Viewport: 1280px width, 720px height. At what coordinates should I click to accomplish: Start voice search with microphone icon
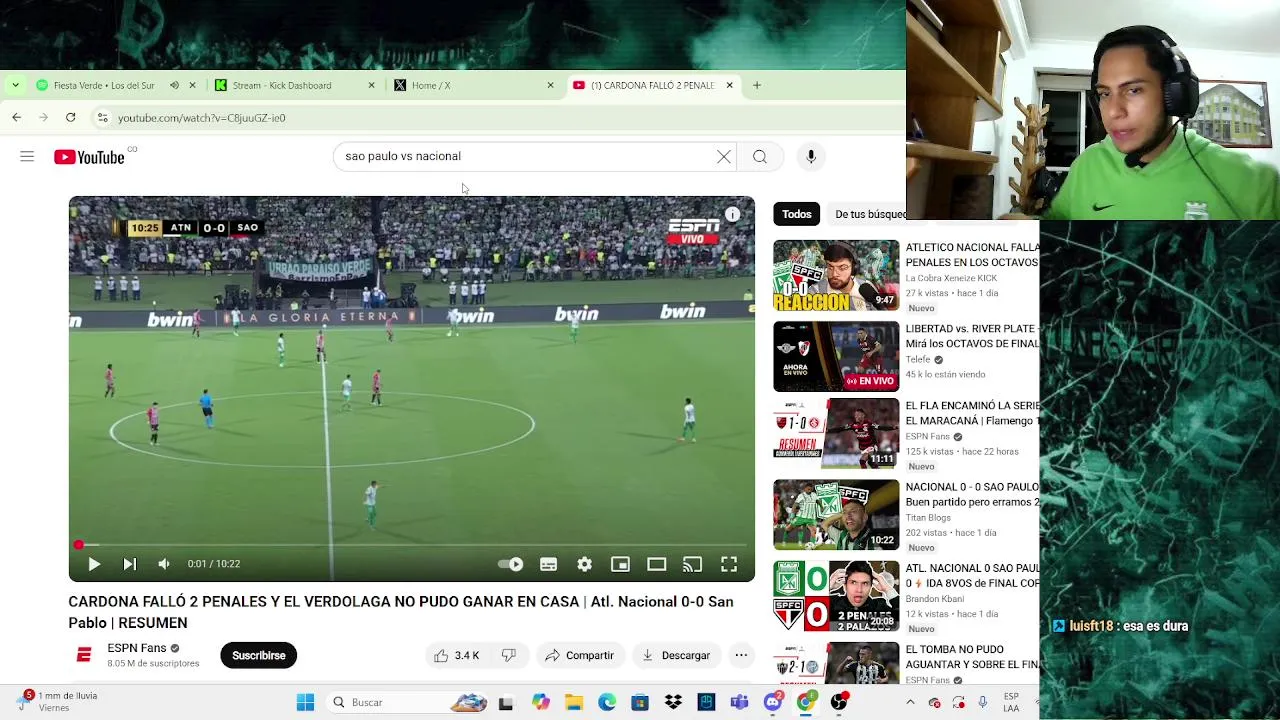(811, 157)
